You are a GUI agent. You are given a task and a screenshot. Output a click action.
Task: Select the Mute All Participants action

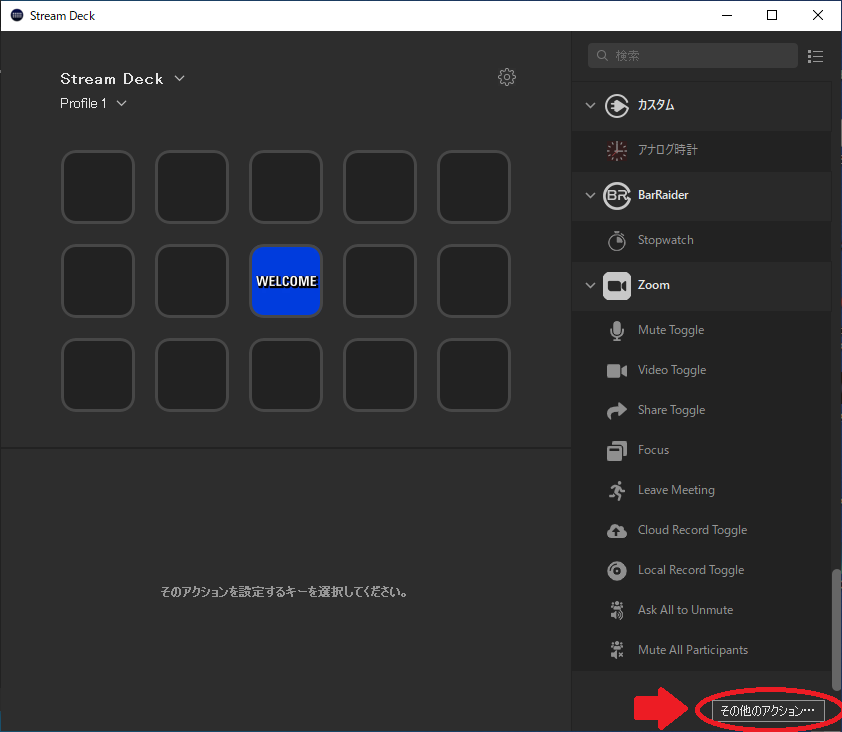point(691,649)
